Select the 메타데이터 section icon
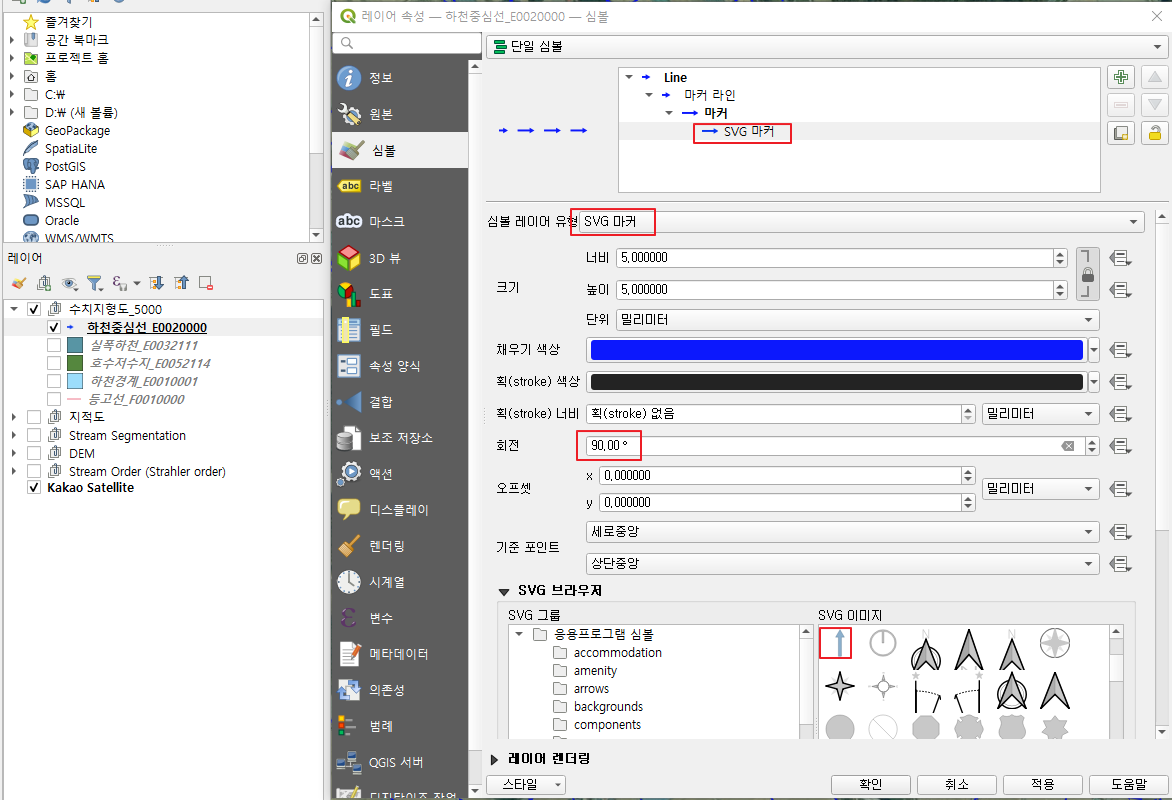This screenshot has width=1172, height=800. (399, 654)
